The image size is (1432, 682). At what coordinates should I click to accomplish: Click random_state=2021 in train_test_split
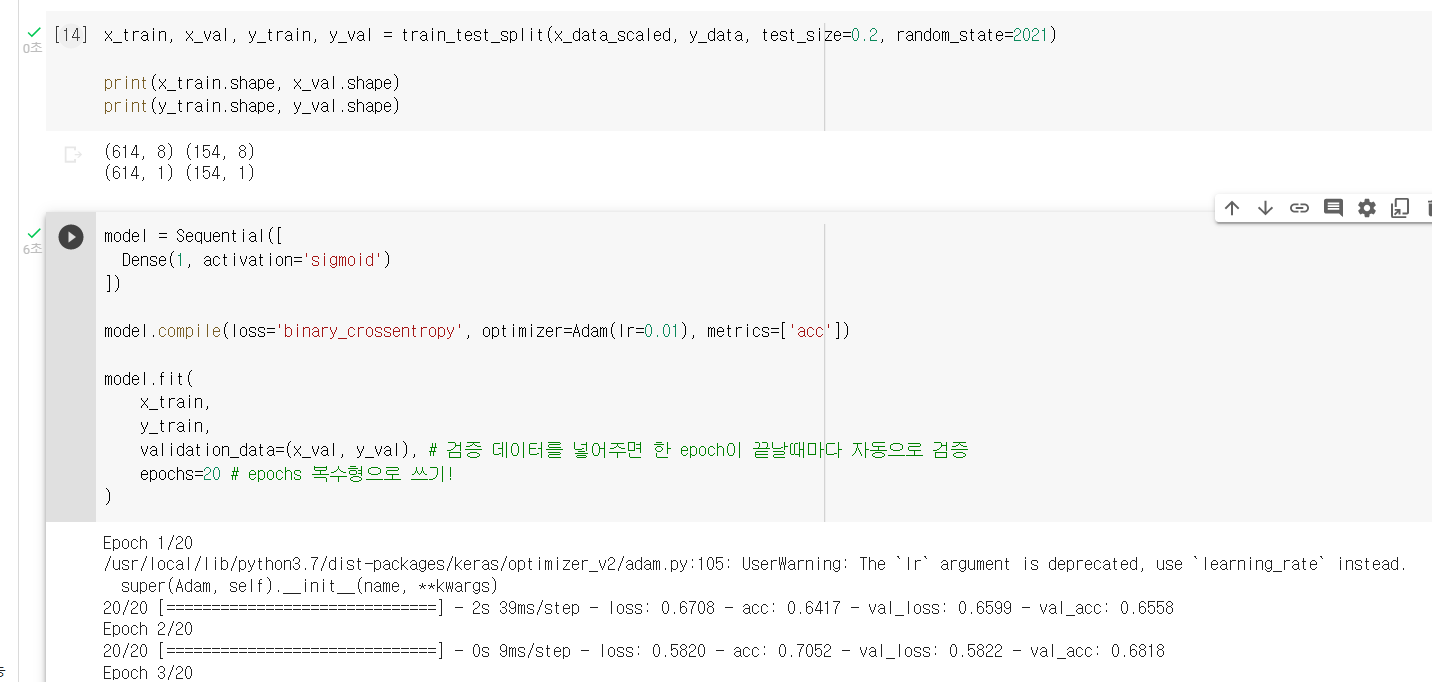pyautogui.click(x=972, y=35)
